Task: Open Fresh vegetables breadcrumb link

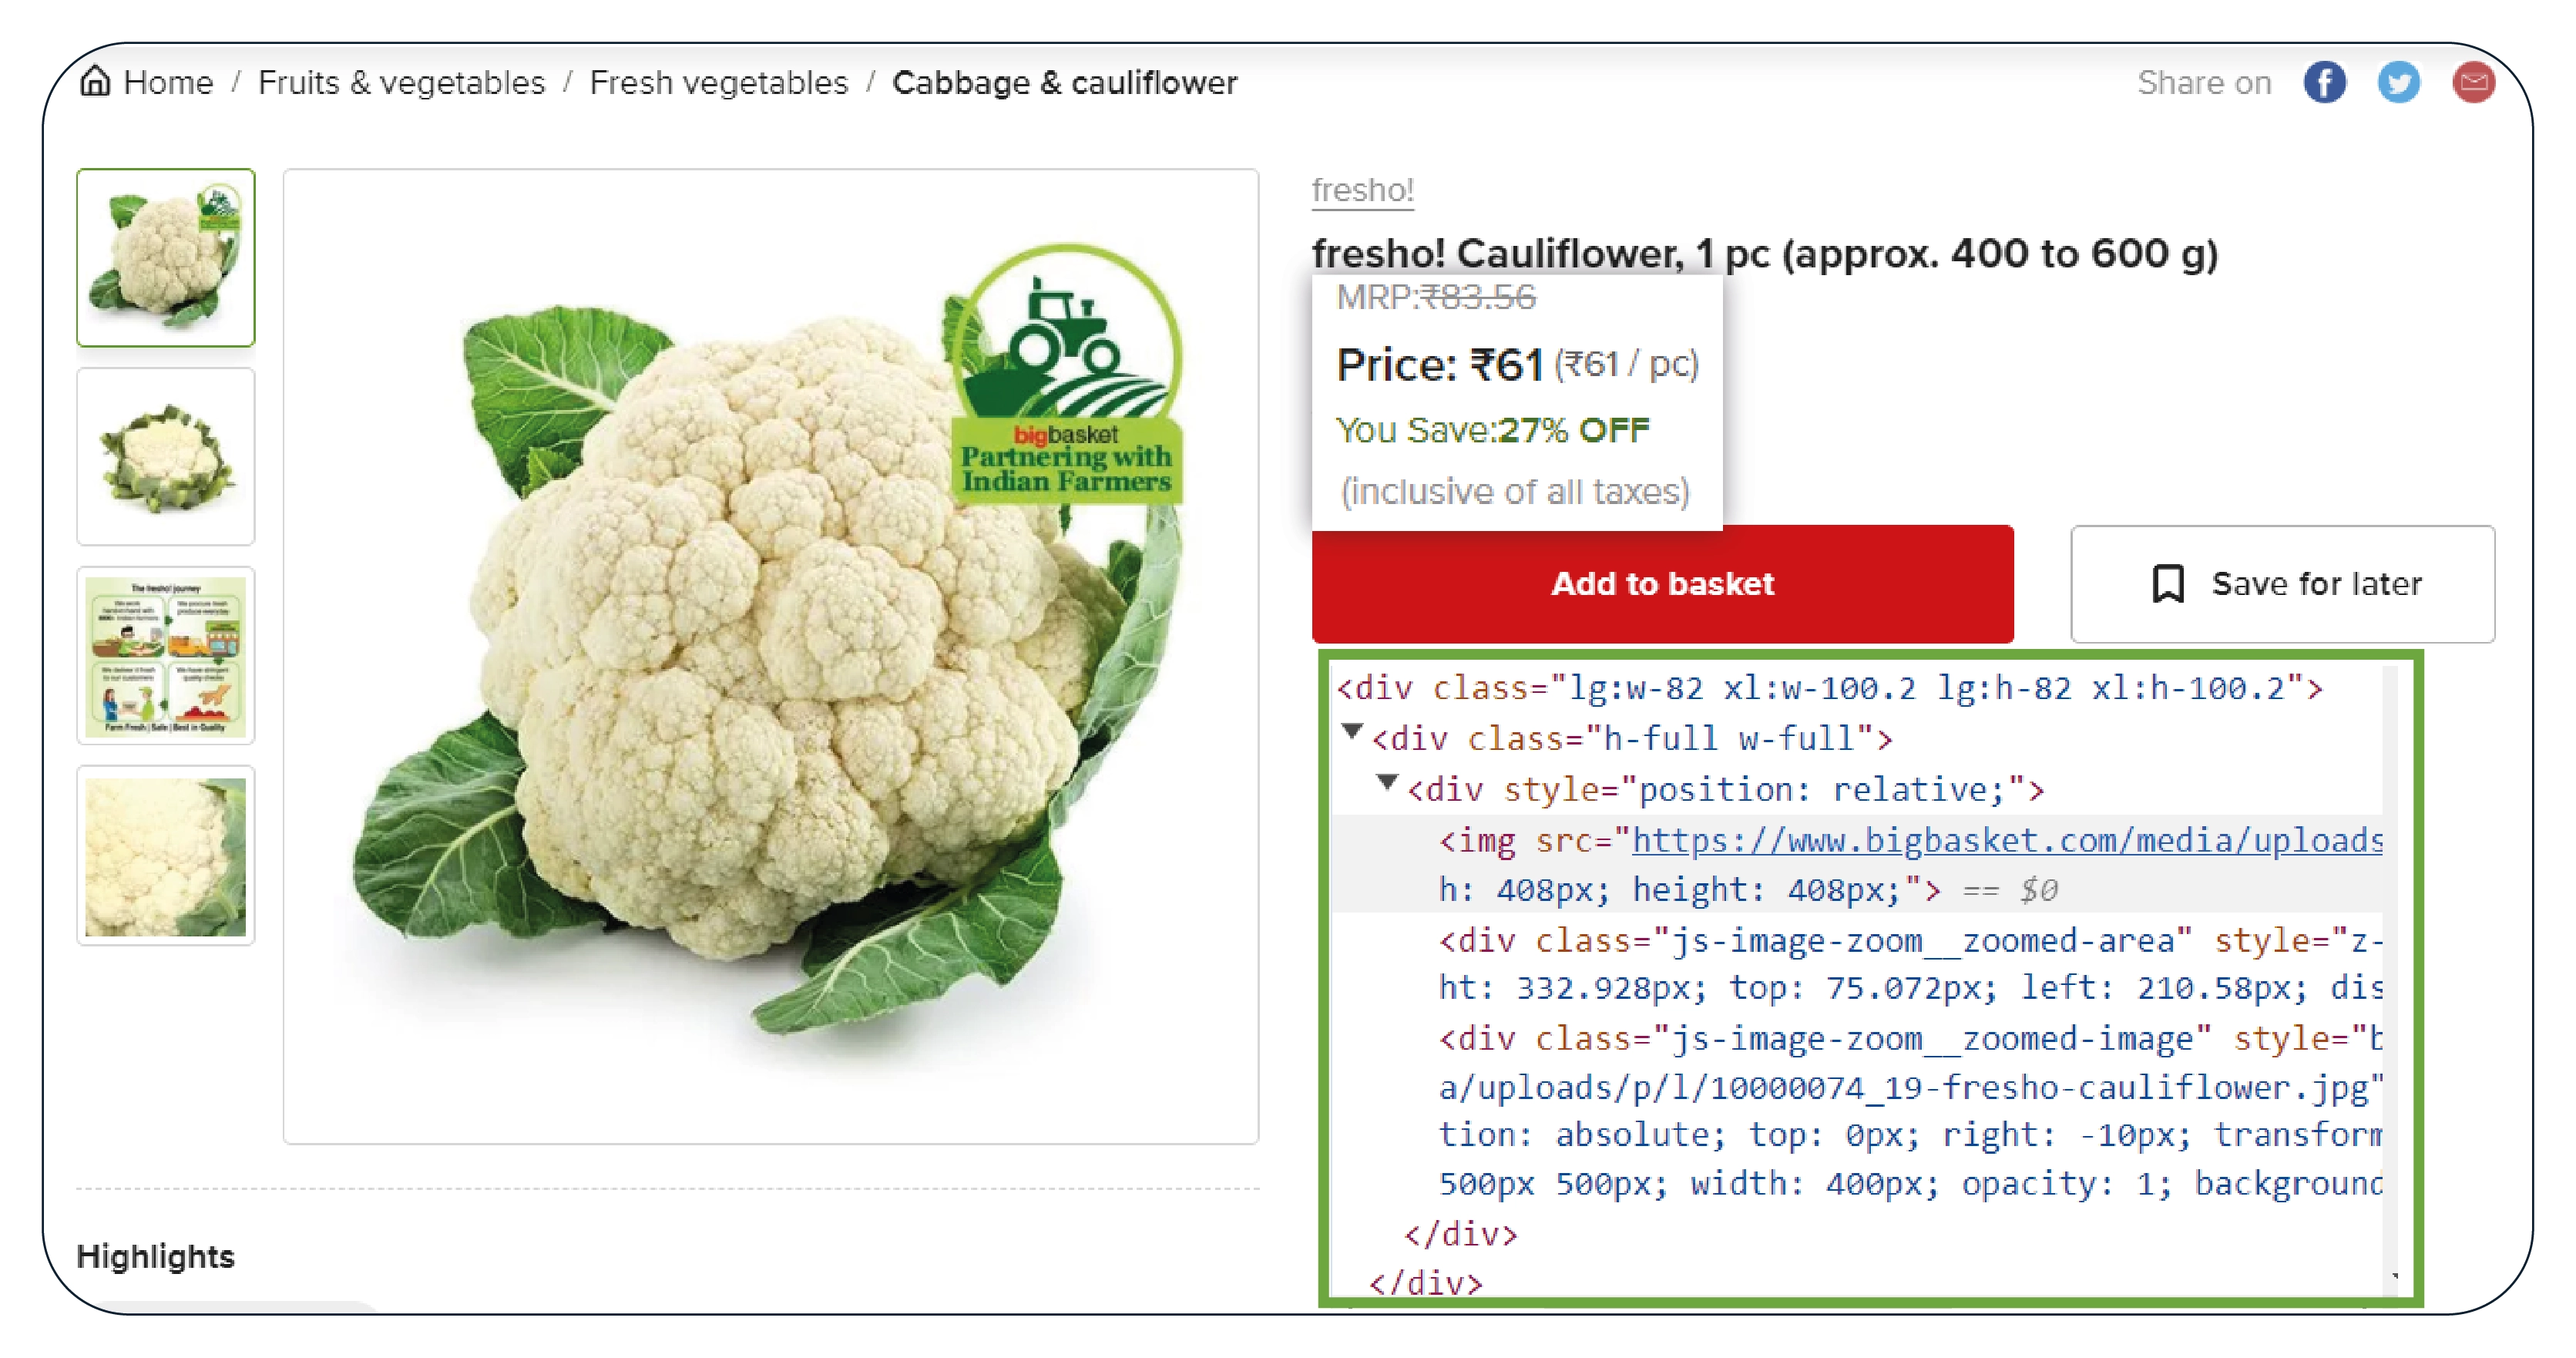Action: pos(718,82)
